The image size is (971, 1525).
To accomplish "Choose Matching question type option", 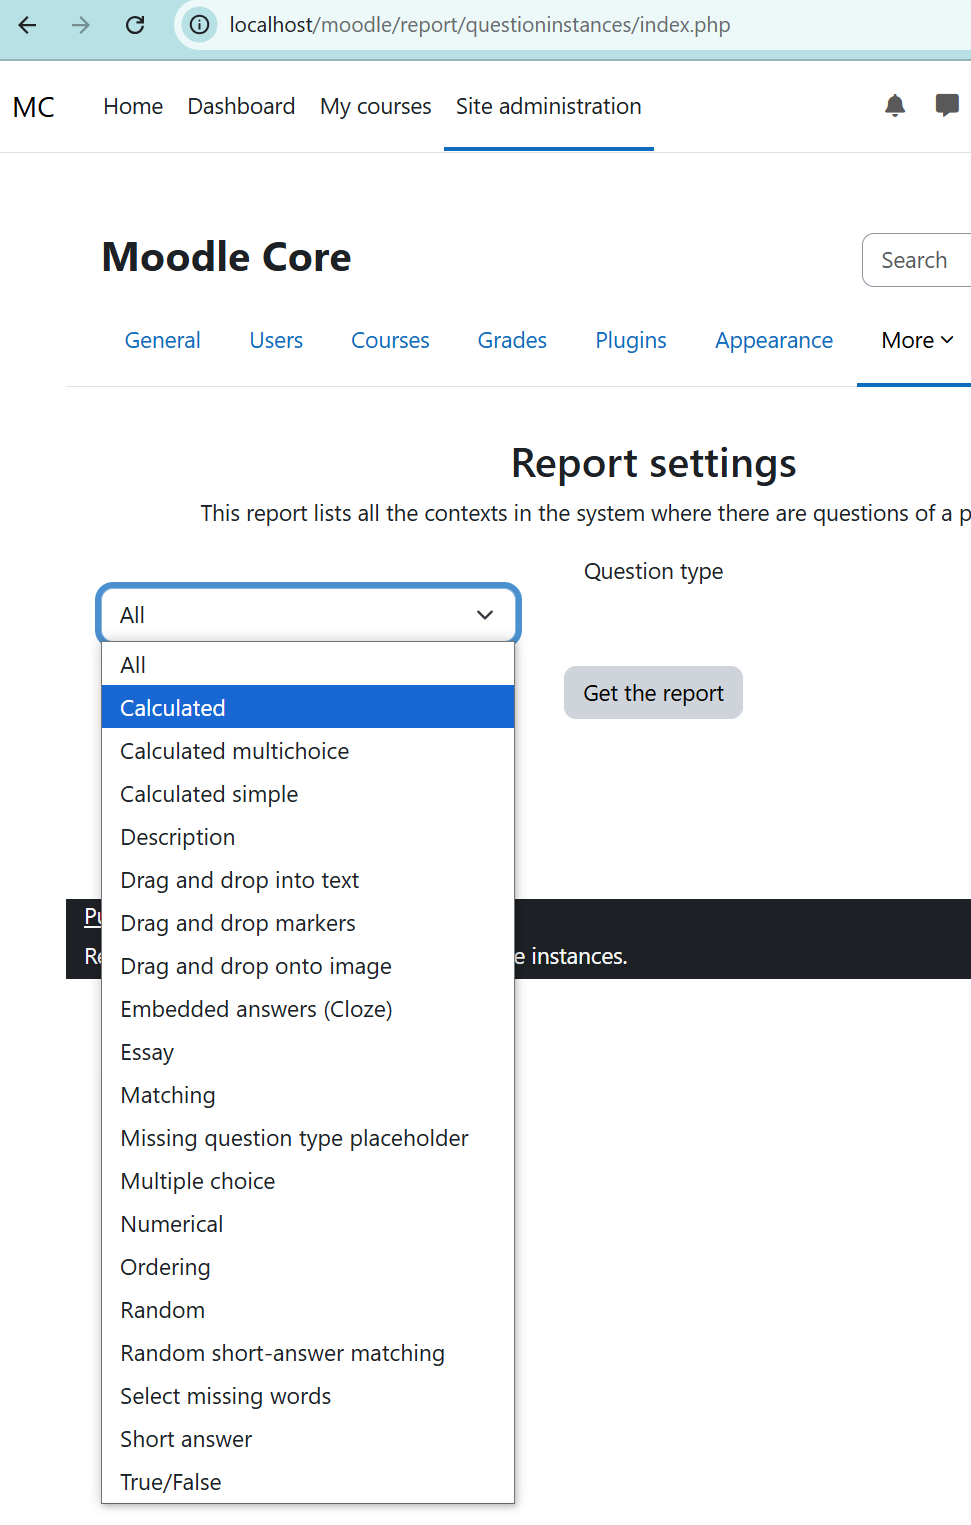I will coord(308,1094).
